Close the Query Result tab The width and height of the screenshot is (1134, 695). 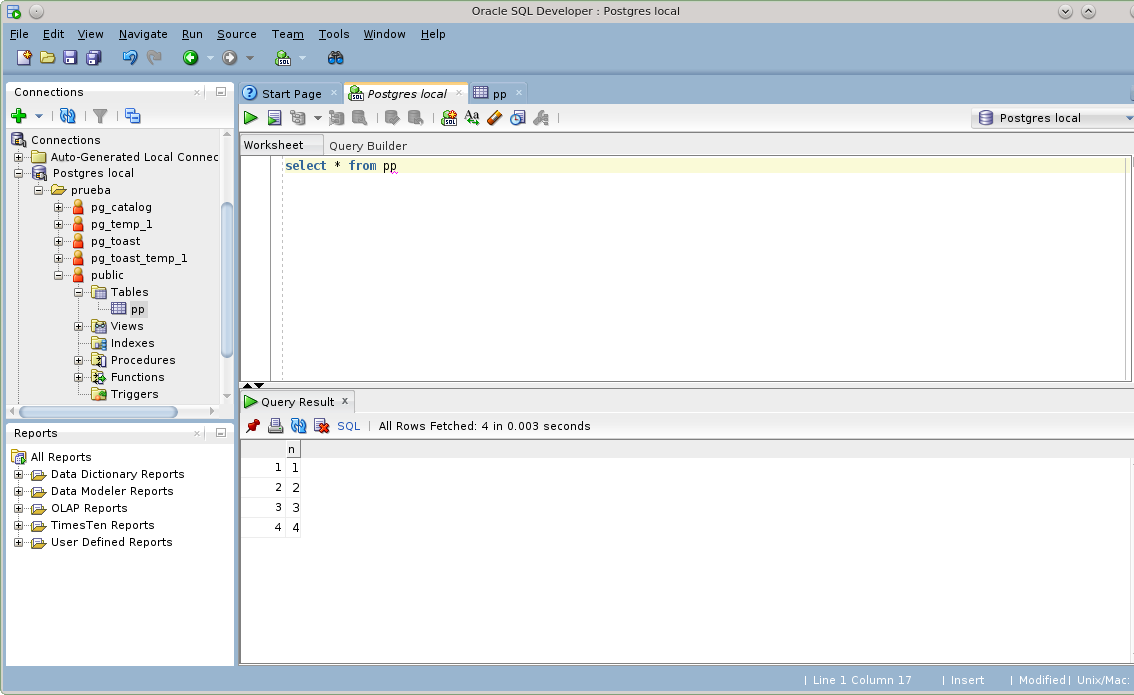click(345, 401)
